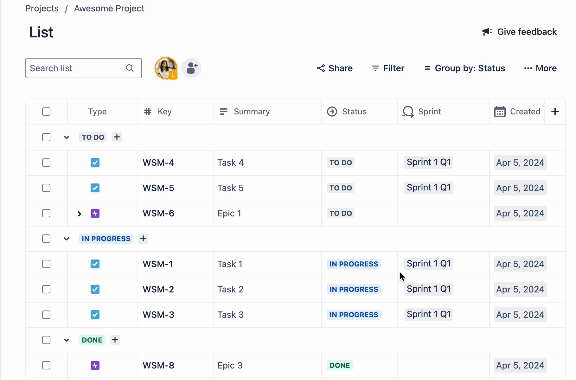Screen dimensions: 576x380
Task: Click the task type icon for WSM-2
Action: pos(95,289)
